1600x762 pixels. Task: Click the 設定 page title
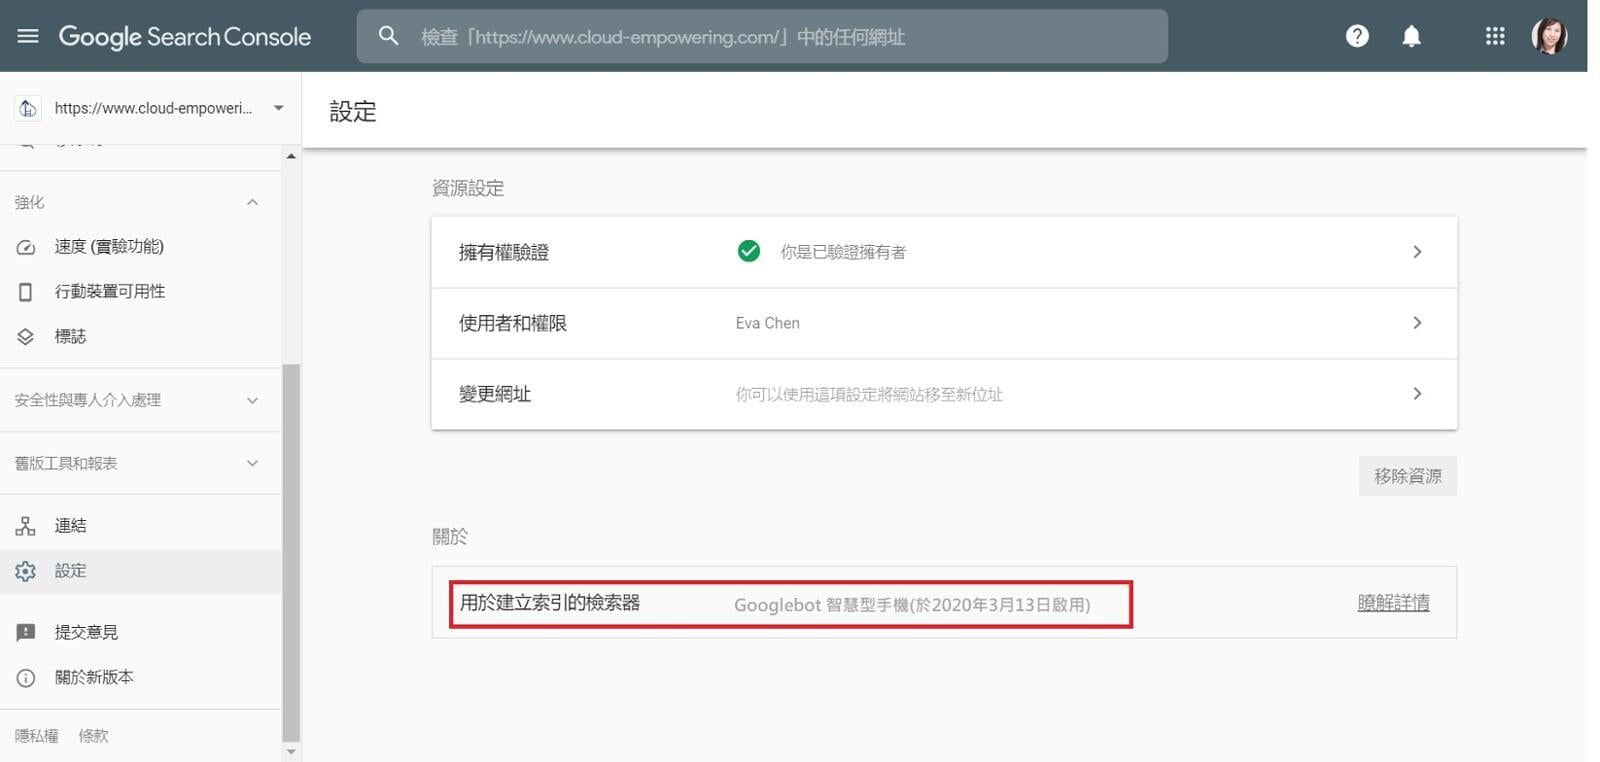click(353, 111)
